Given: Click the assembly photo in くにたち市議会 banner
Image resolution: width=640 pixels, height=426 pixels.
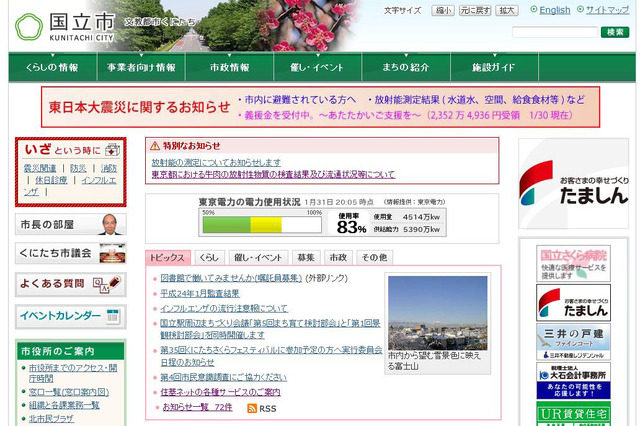Looking at the screenshot, I should (x=113, y=253).
